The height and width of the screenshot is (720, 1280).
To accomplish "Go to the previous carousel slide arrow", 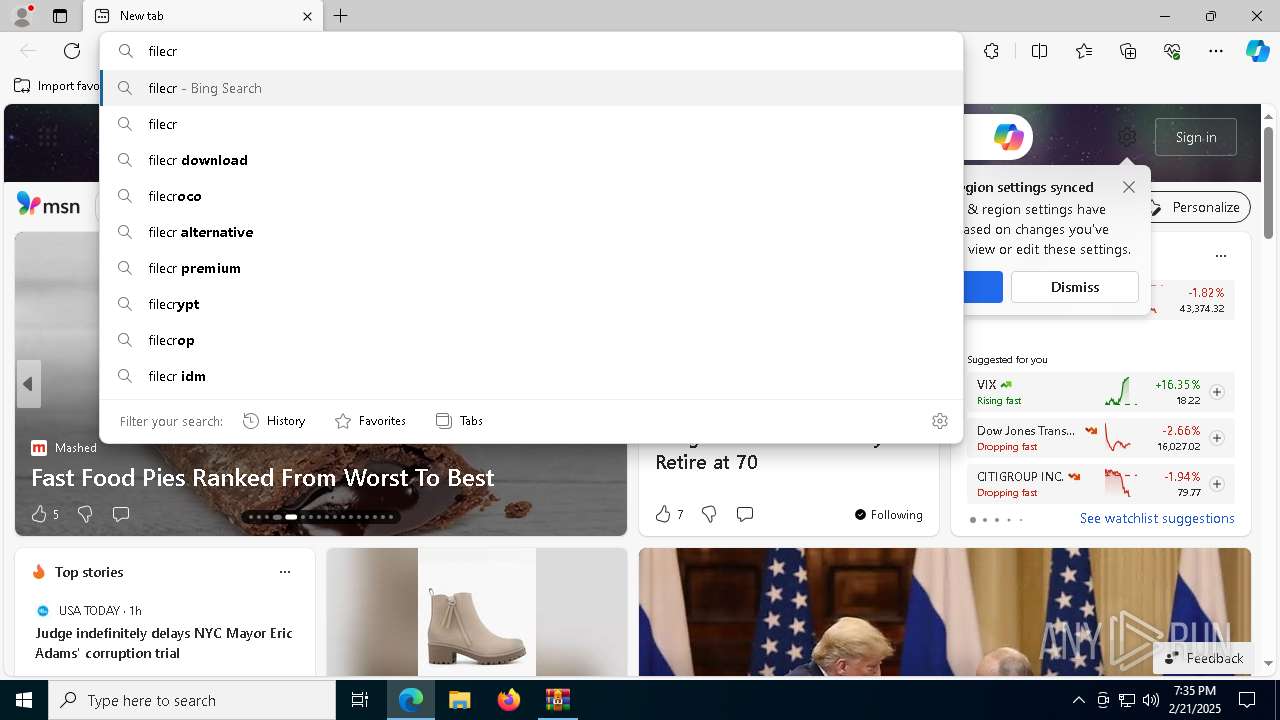I will pyautogui.click(x=28, y=384).
